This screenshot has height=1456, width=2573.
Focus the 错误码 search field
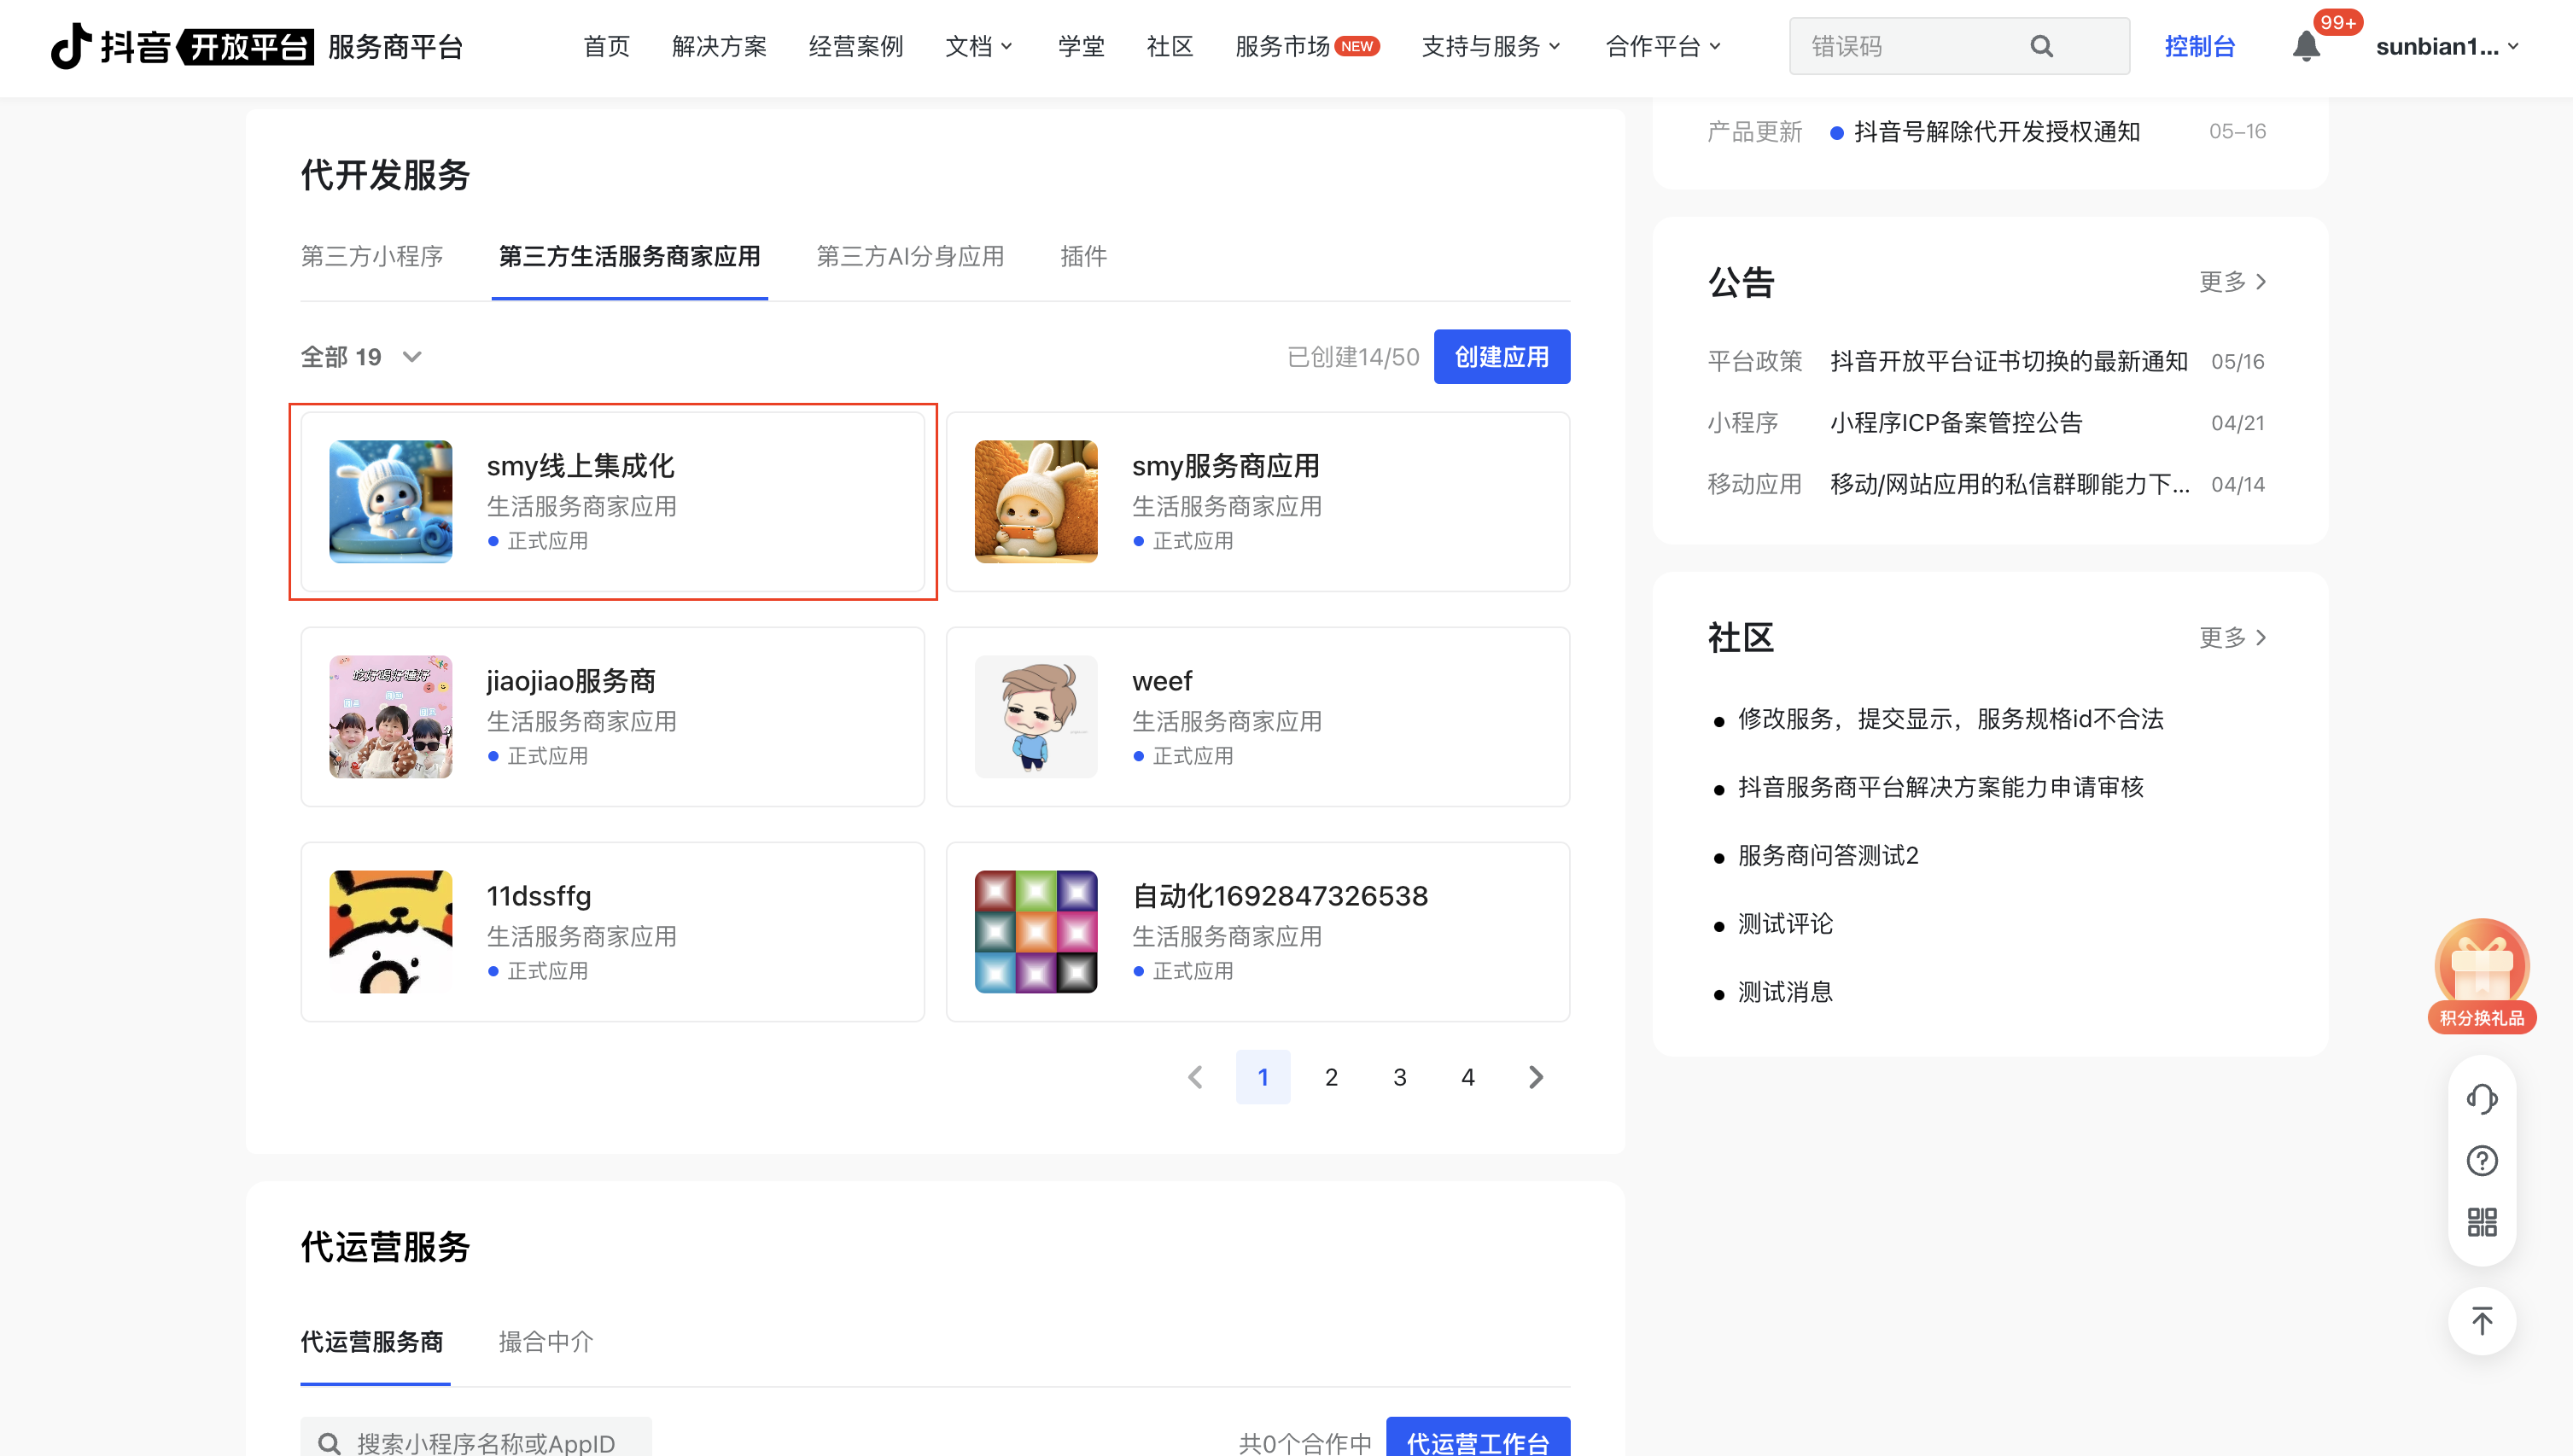[x=1958, y=46]
